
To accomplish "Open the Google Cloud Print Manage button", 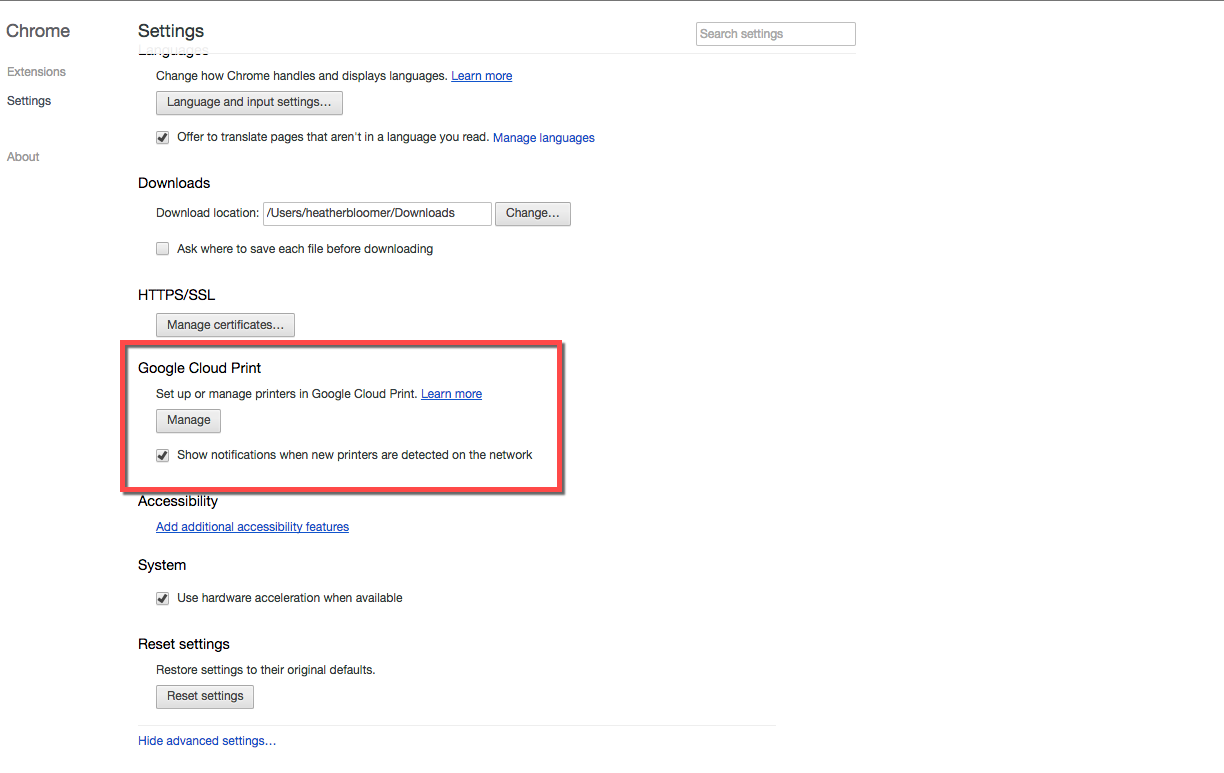I will [188, 421].
